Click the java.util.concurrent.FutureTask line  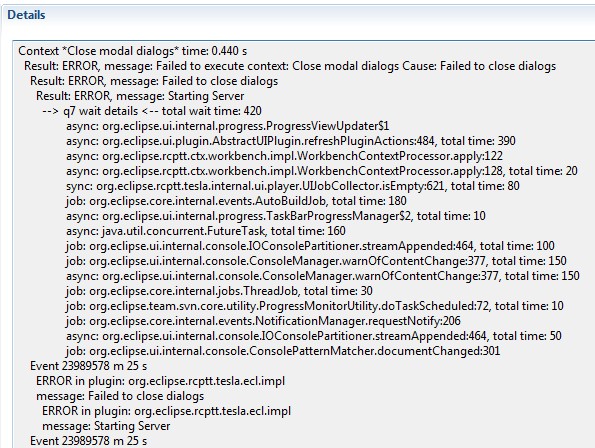coord(206,231)
